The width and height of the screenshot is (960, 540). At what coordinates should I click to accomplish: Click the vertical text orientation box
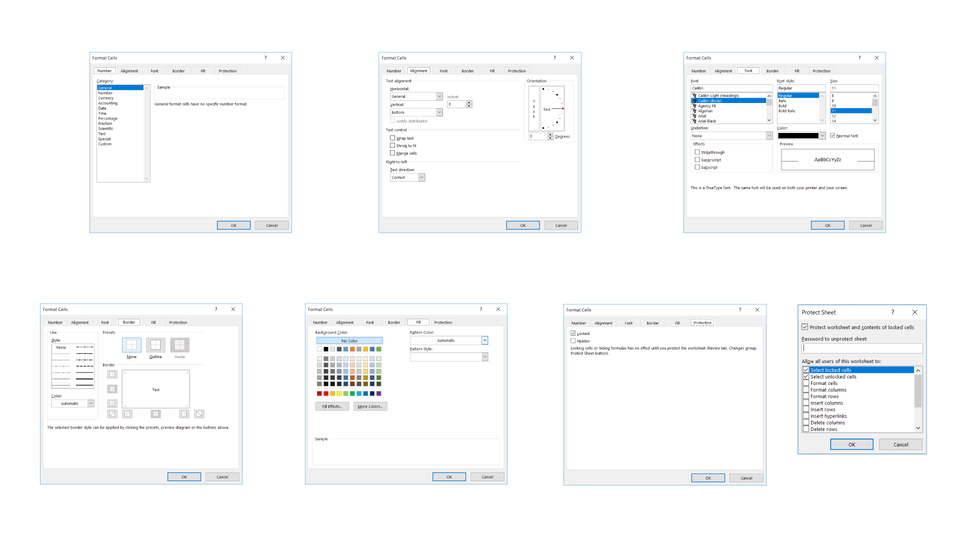point(534,108)
